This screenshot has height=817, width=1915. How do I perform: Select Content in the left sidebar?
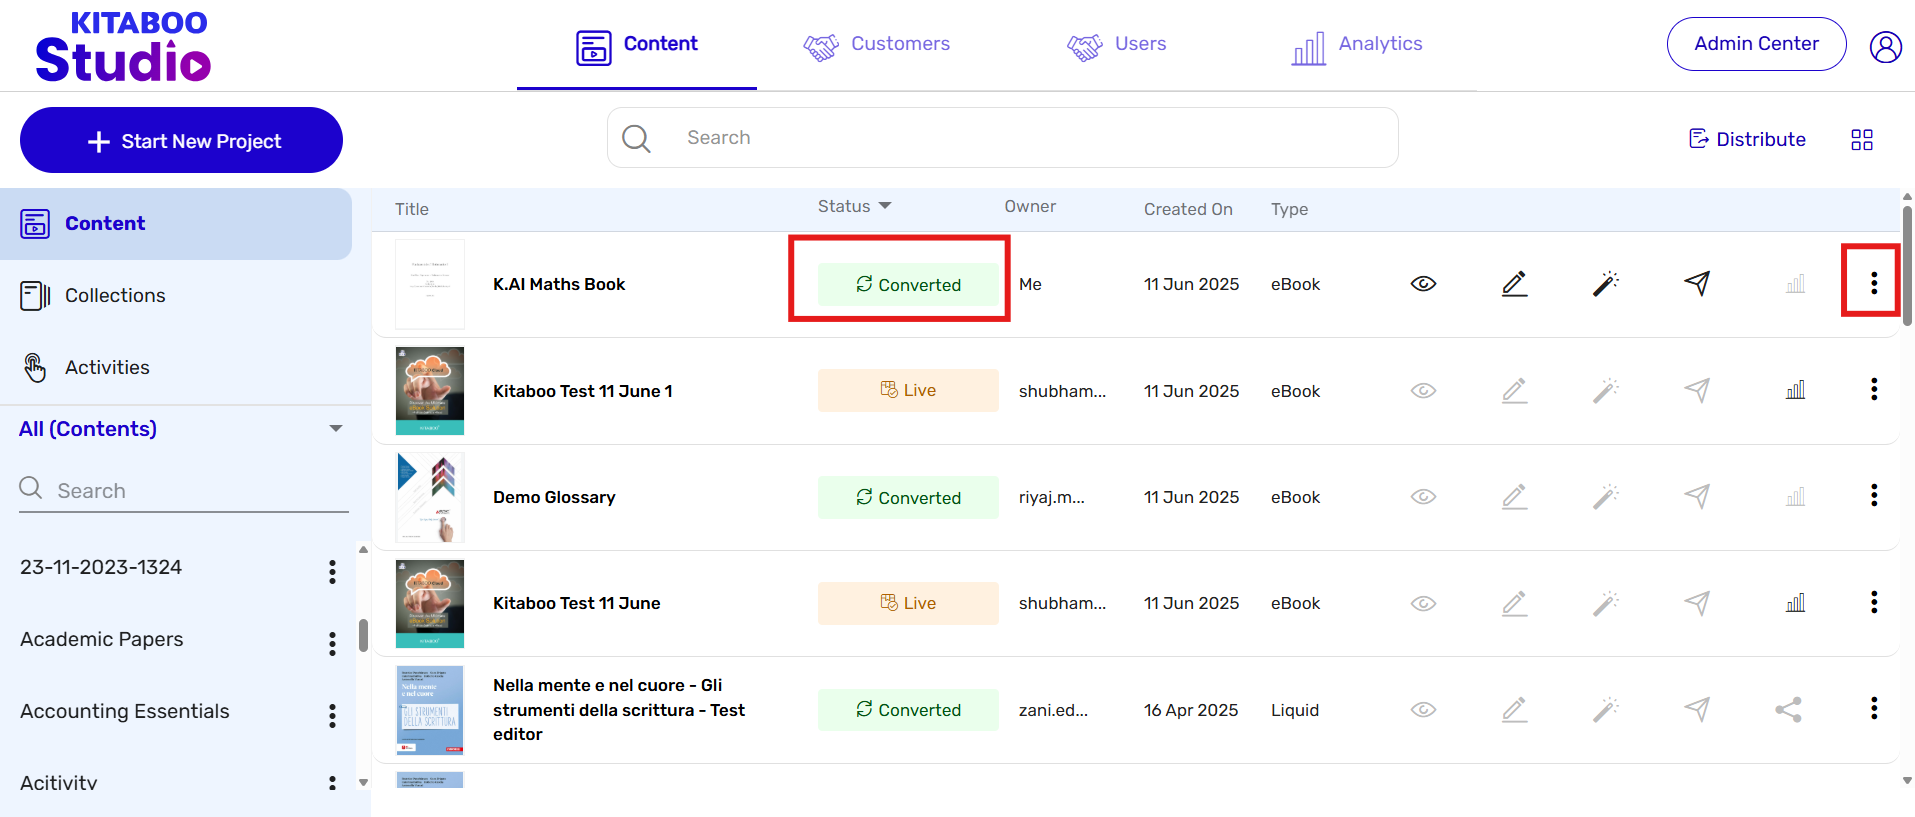(176, 224)
